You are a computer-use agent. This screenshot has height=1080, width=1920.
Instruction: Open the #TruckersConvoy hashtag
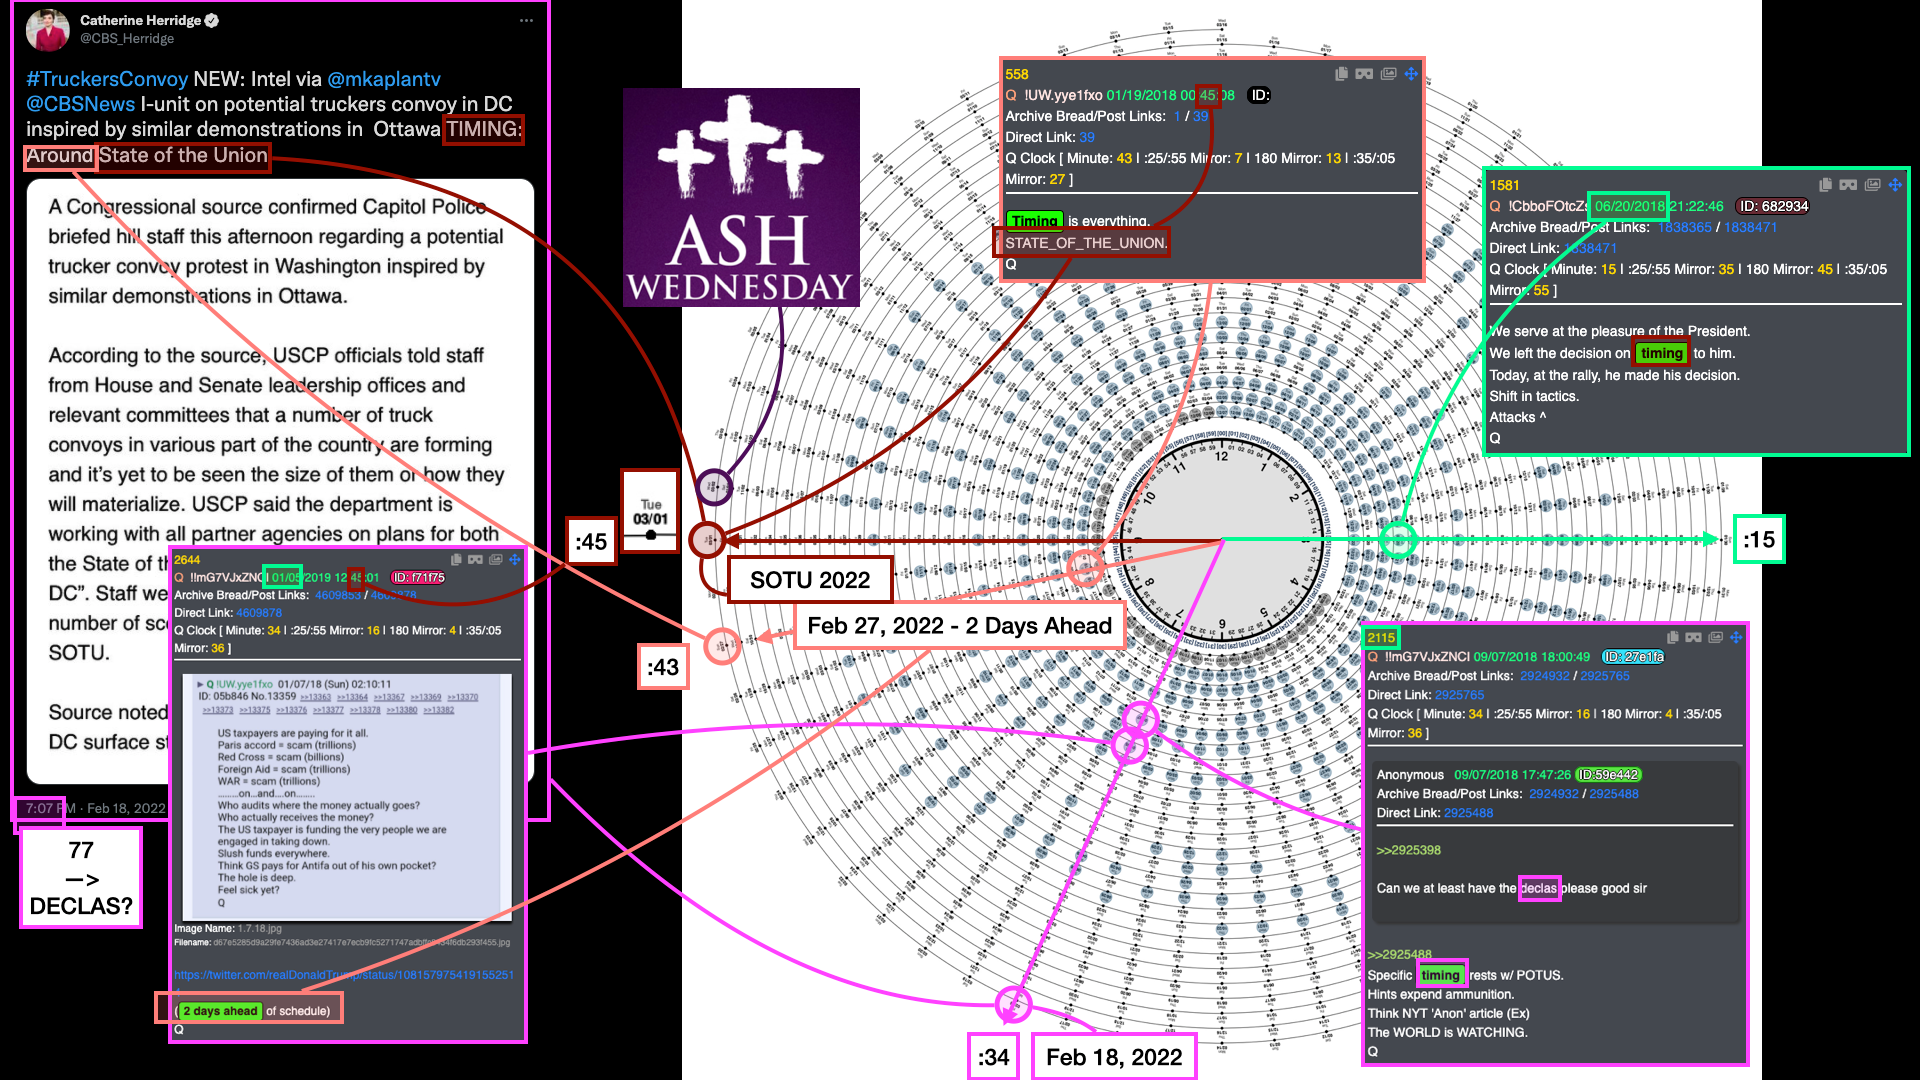pyautogui.click(x=107, y=79)
